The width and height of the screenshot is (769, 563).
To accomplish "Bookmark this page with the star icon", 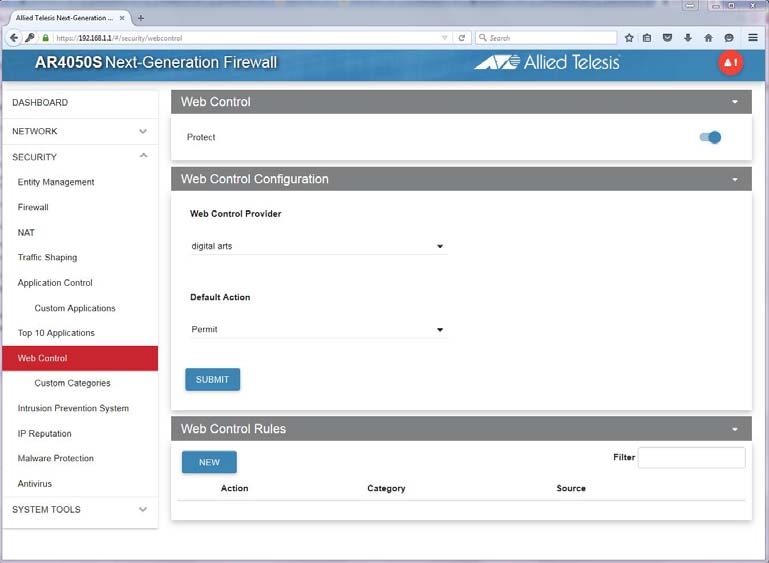I will click(x=629, y=38).
